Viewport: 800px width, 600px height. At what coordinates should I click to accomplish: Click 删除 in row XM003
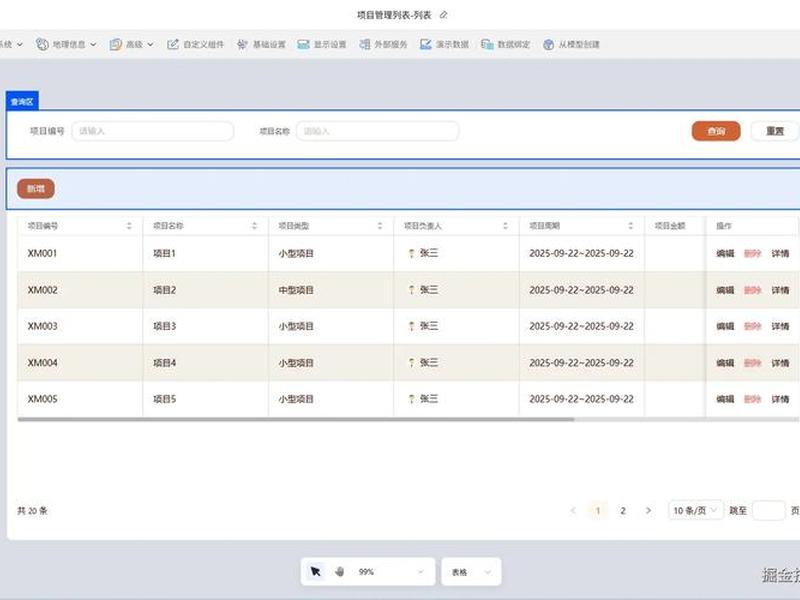pos(753,326)
